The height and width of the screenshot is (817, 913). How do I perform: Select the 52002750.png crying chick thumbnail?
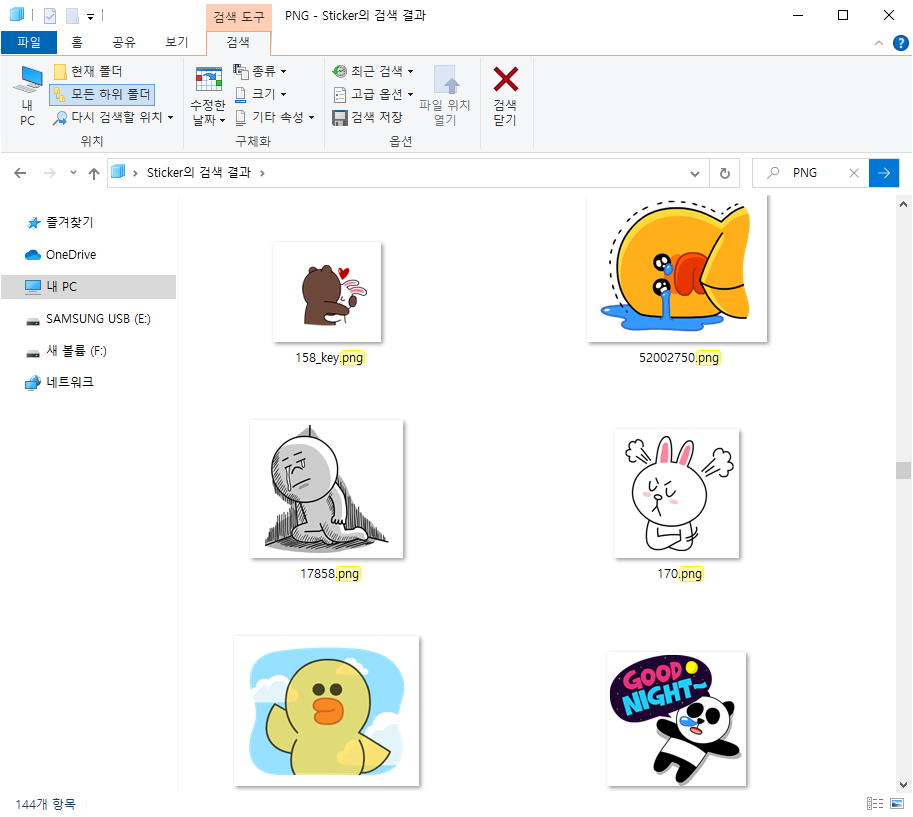pyautogui.click(x=677, y=269)
